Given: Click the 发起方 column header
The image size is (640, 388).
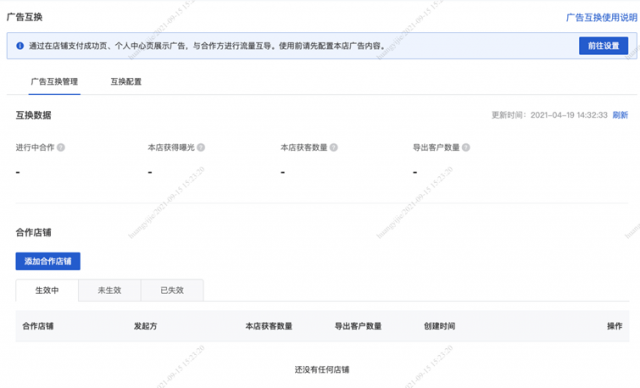Looking at the screenshot, I should click(145, 326).
